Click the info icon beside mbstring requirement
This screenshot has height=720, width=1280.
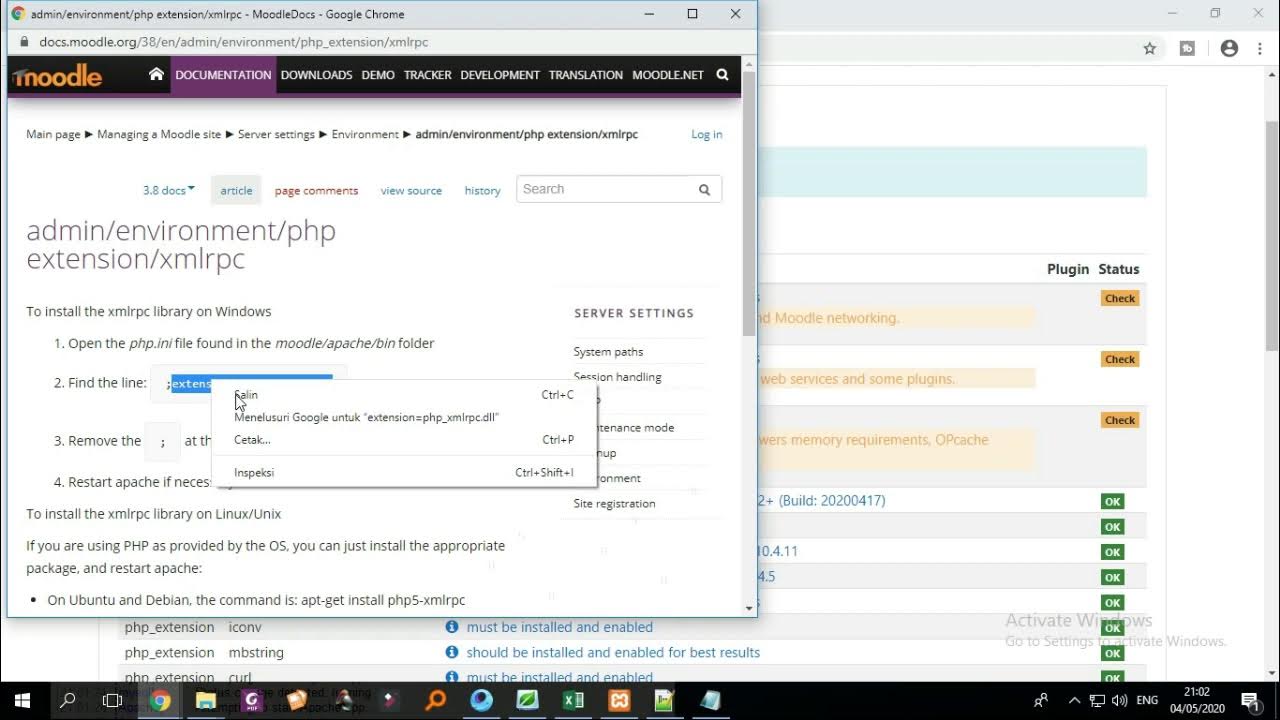pos(451,652)
